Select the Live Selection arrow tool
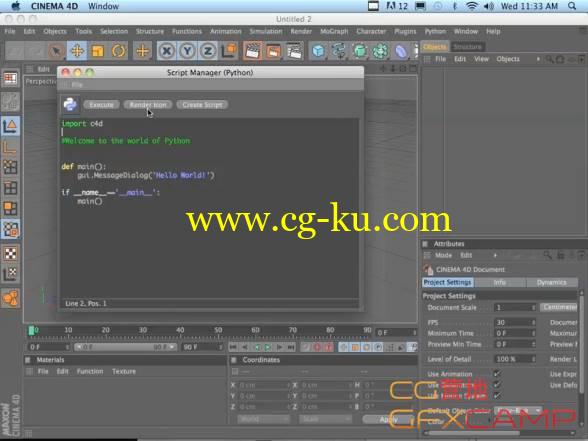 coord(56,51)
